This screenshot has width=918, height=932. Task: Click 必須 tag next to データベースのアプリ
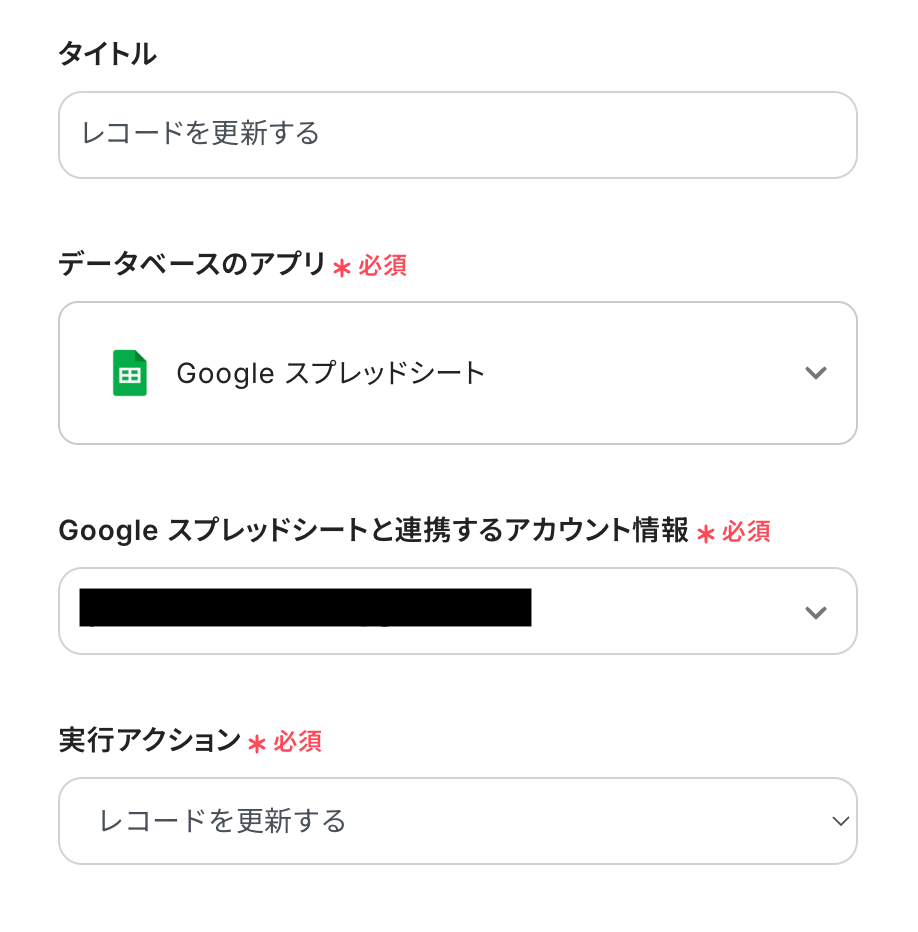click(x=383, y=265)
